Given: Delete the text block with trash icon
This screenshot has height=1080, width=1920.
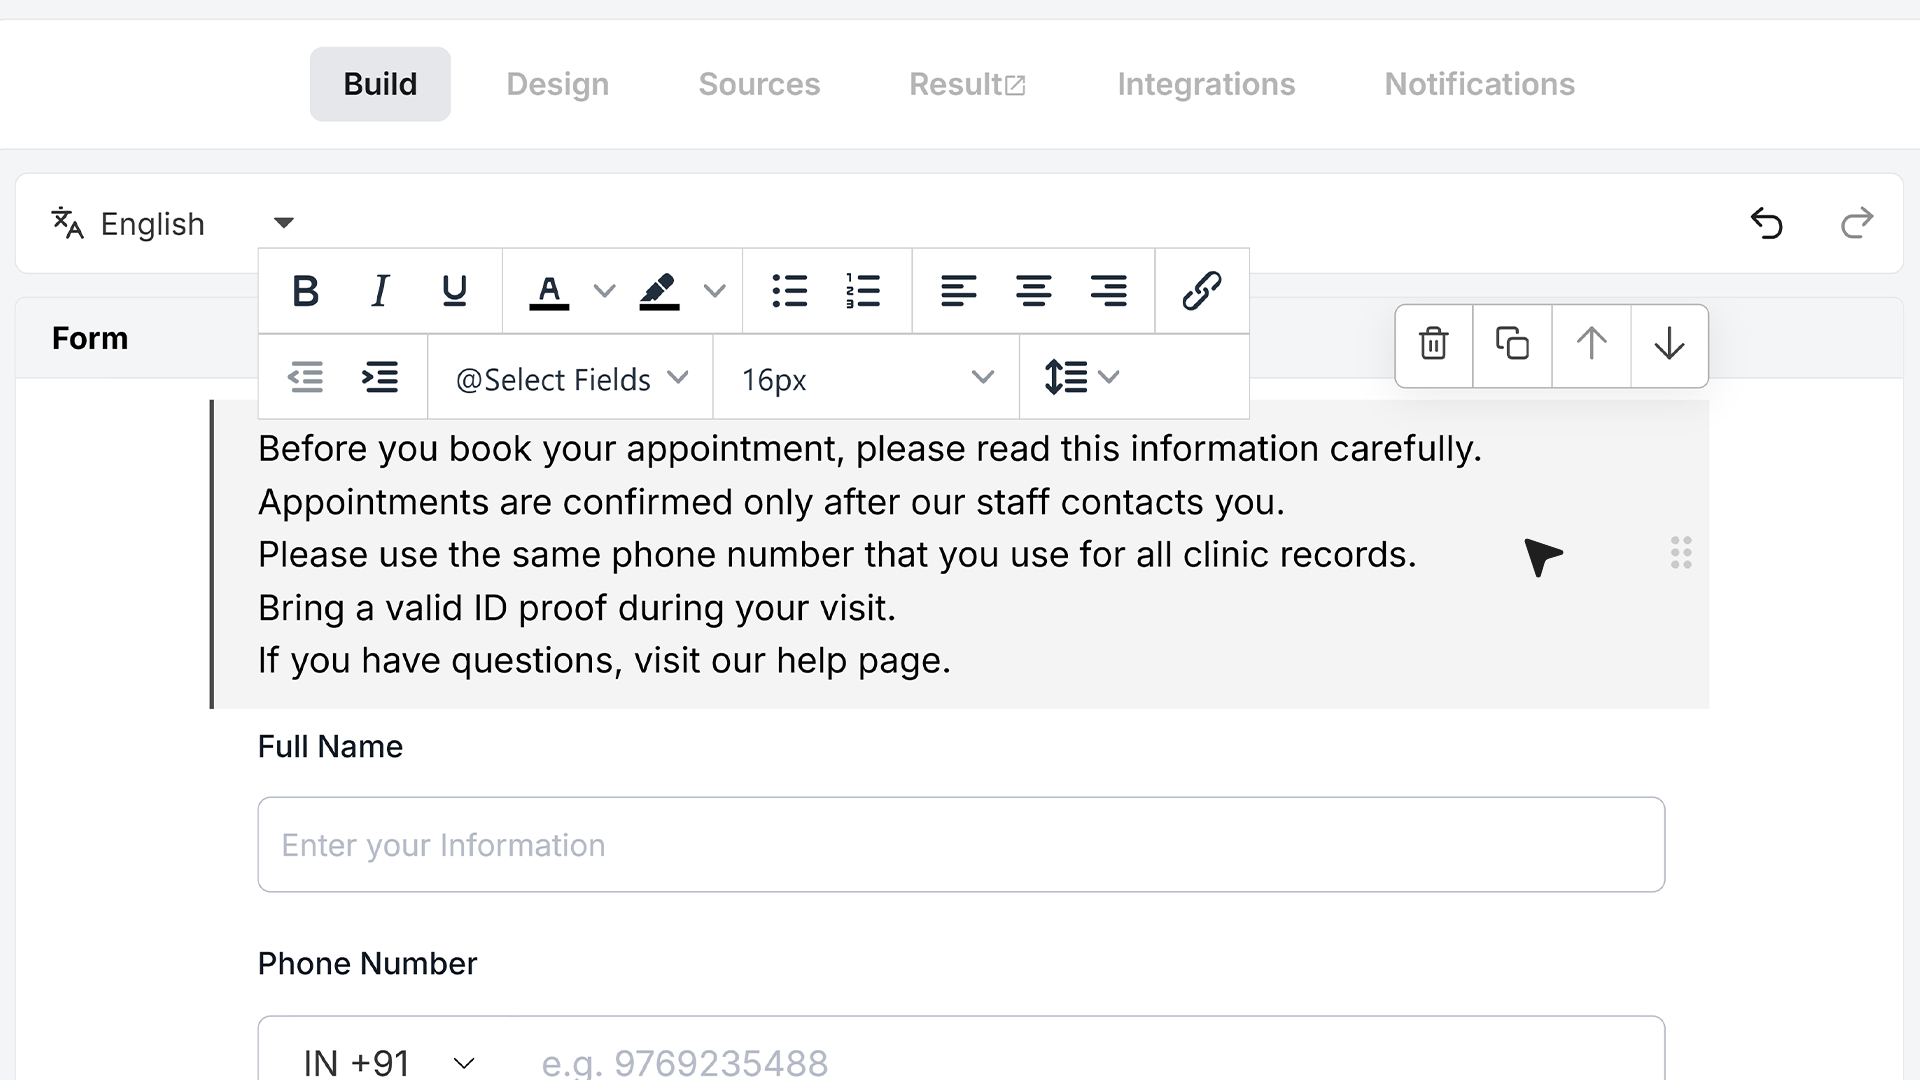Looking at the screenshot, I should [x=1434, y=344].
